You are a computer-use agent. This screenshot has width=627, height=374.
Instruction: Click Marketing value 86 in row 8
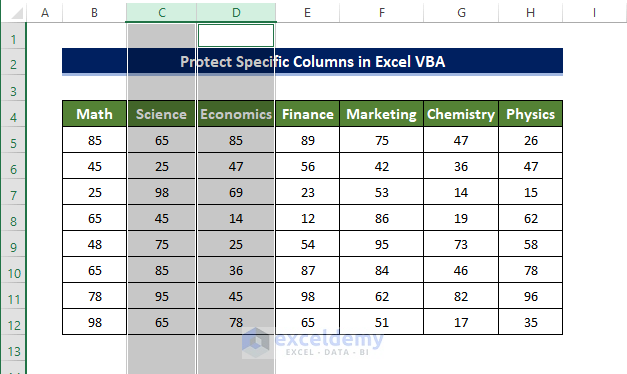click(381, 218)
